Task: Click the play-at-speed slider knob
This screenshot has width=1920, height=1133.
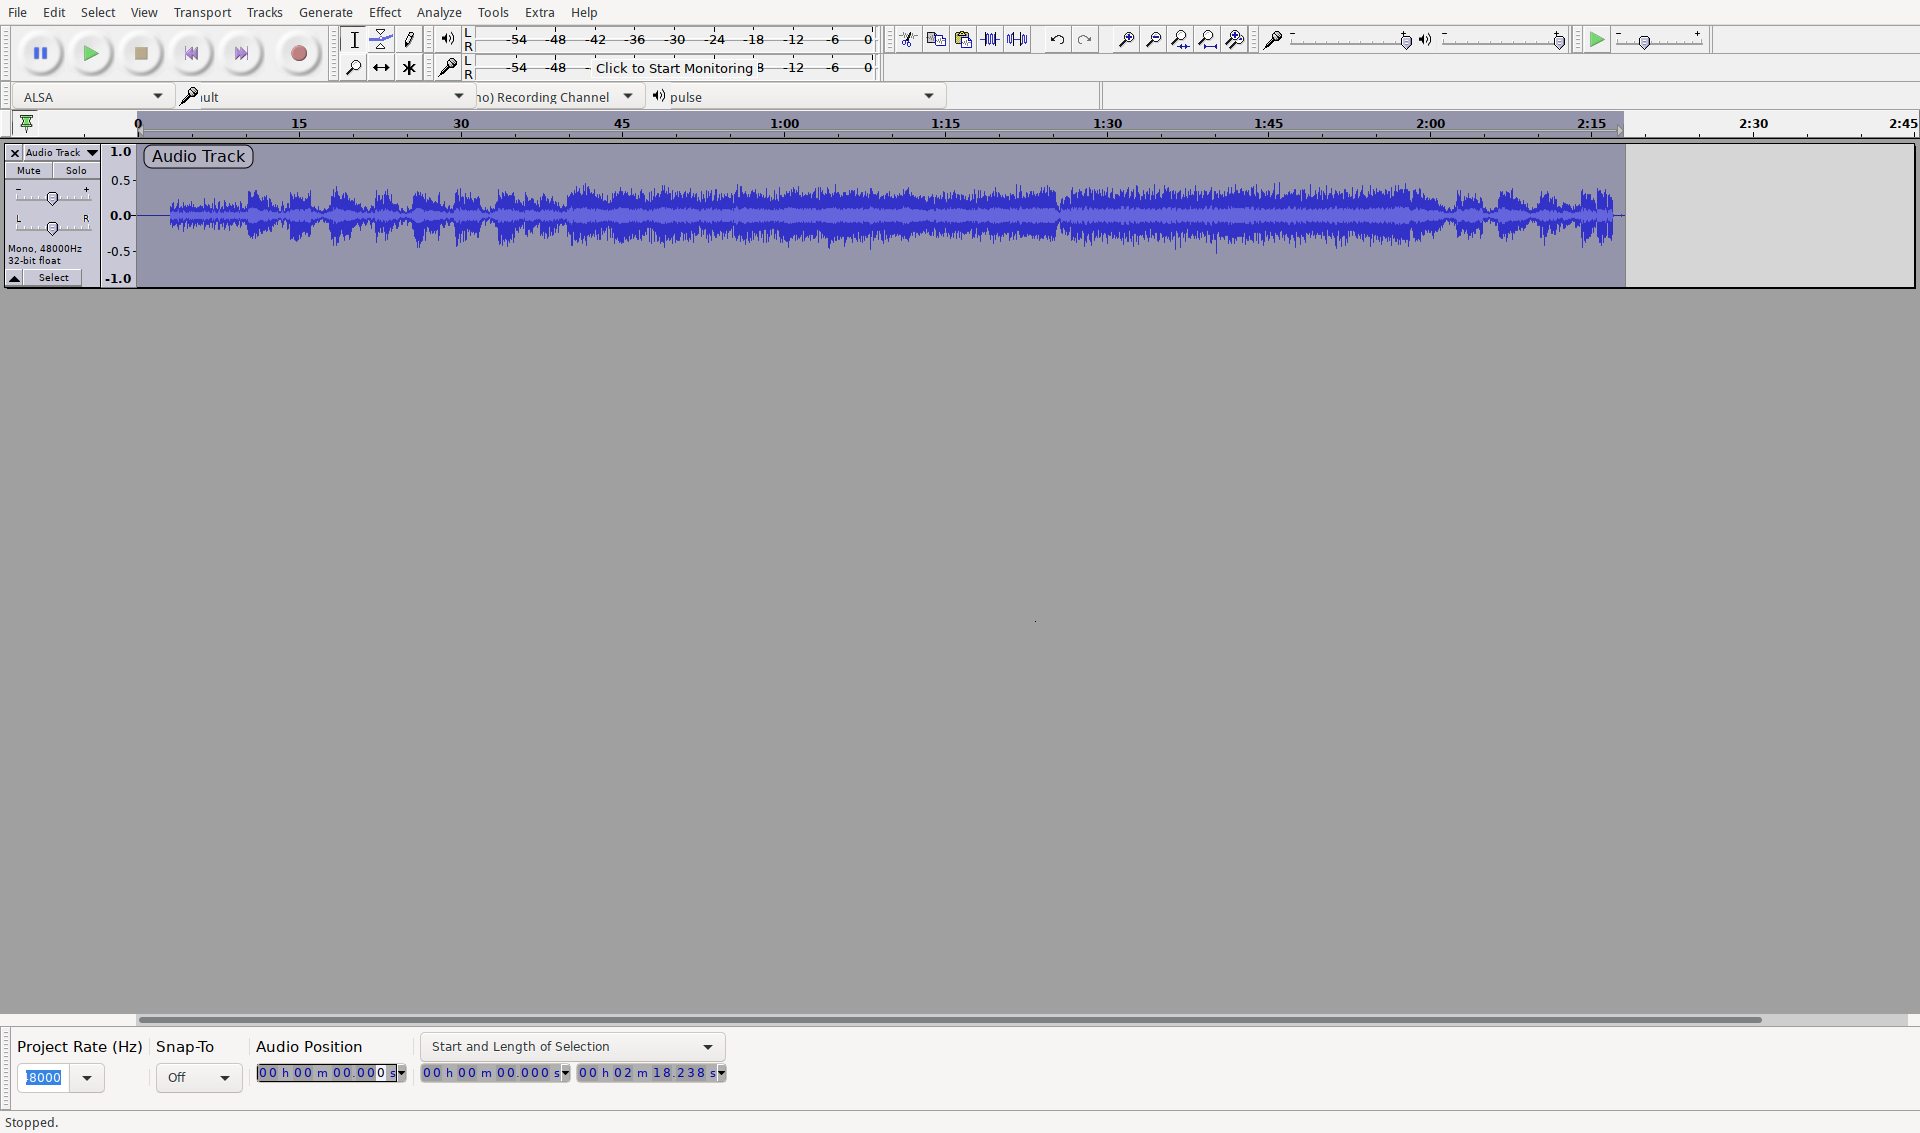Action: pos(1644,42)
